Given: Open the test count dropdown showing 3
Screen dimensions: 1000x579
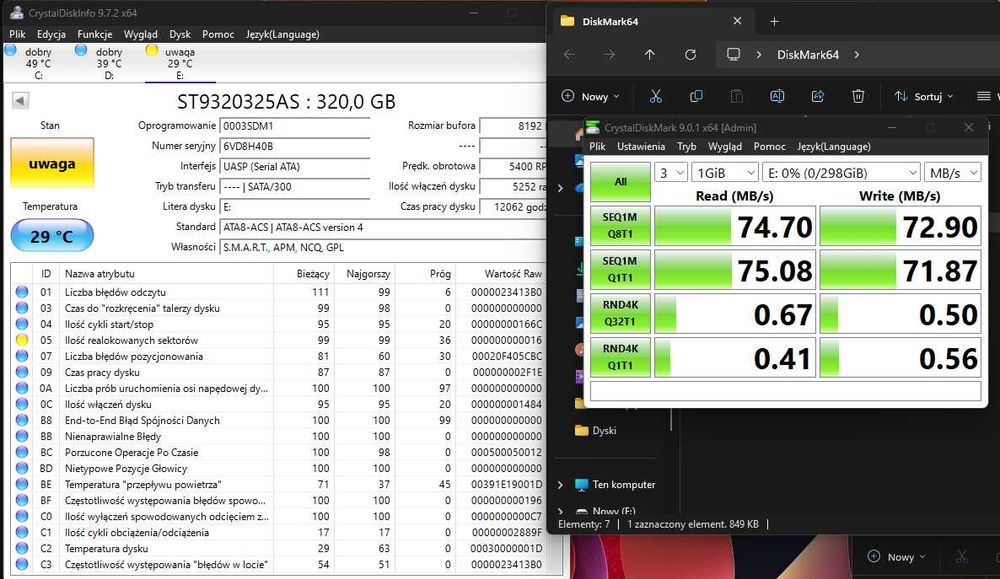Looking at the screenshot, I should (x=671, y=173).
